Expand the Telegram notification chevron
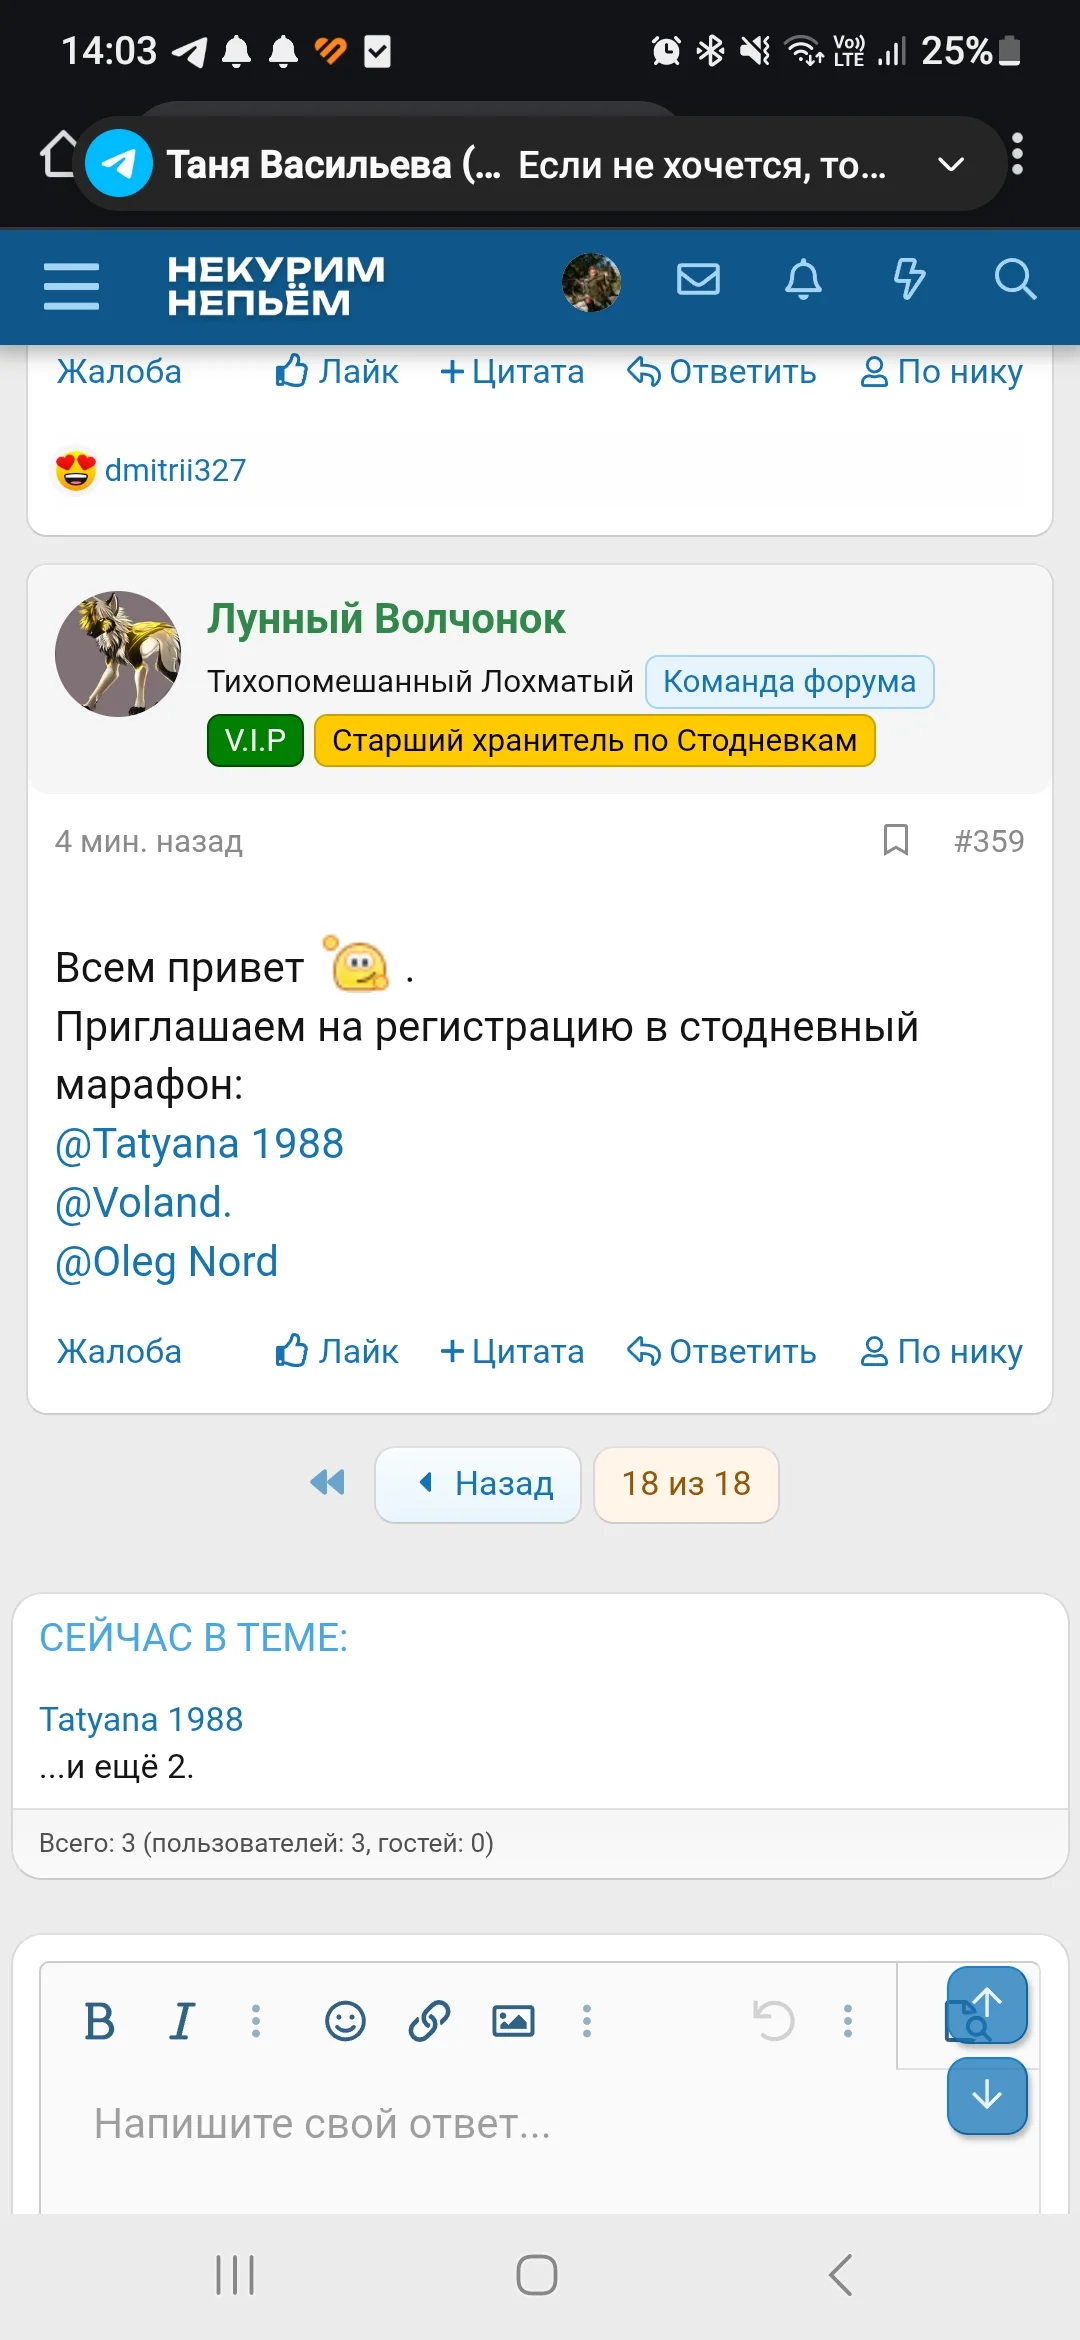The width and height of the screenshot is (1080, 2340). pyautogui.click(x=951, y=164)
